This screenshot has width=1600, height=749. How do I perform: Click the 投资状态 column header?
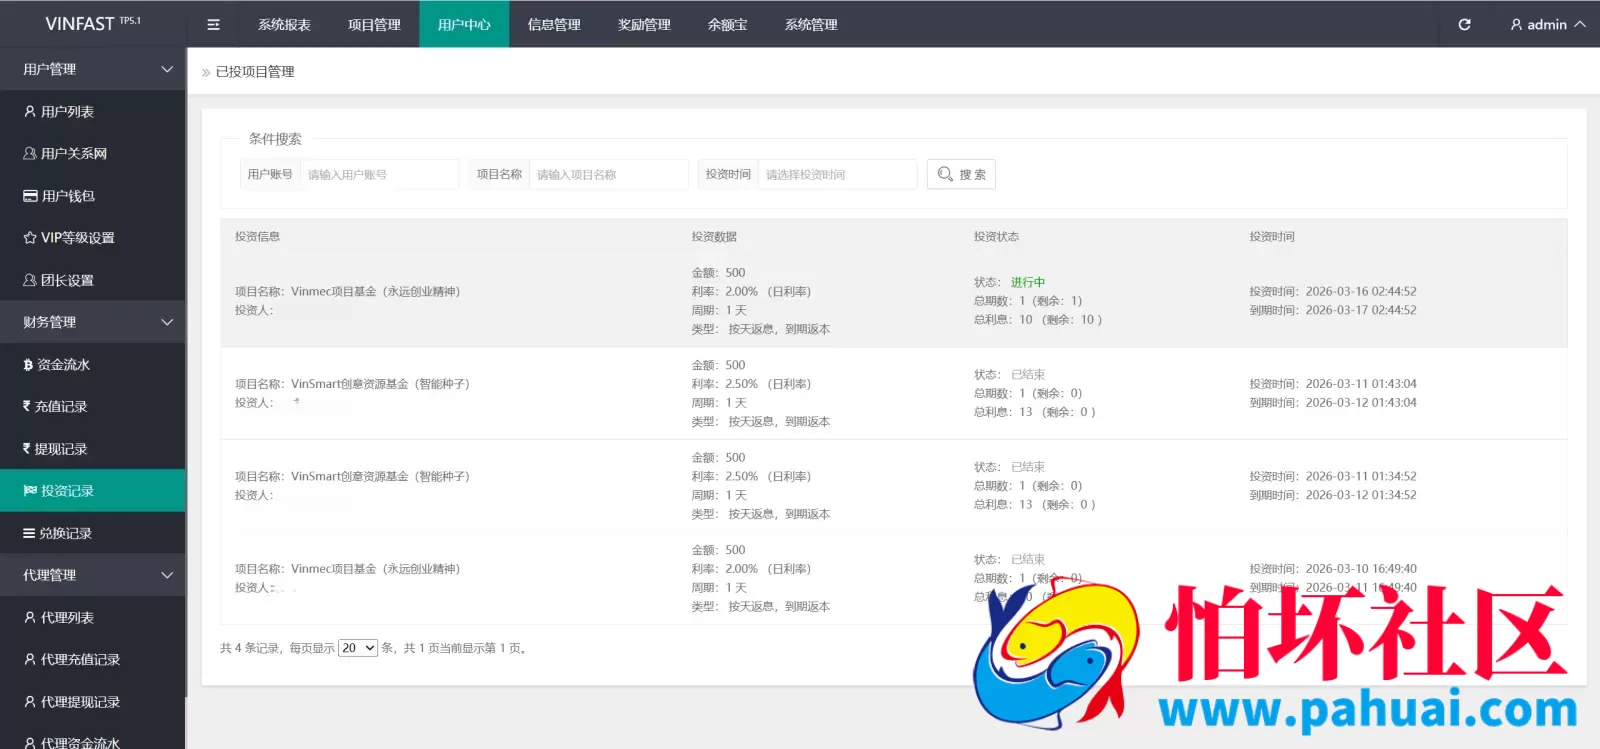(x=996, y=237)
